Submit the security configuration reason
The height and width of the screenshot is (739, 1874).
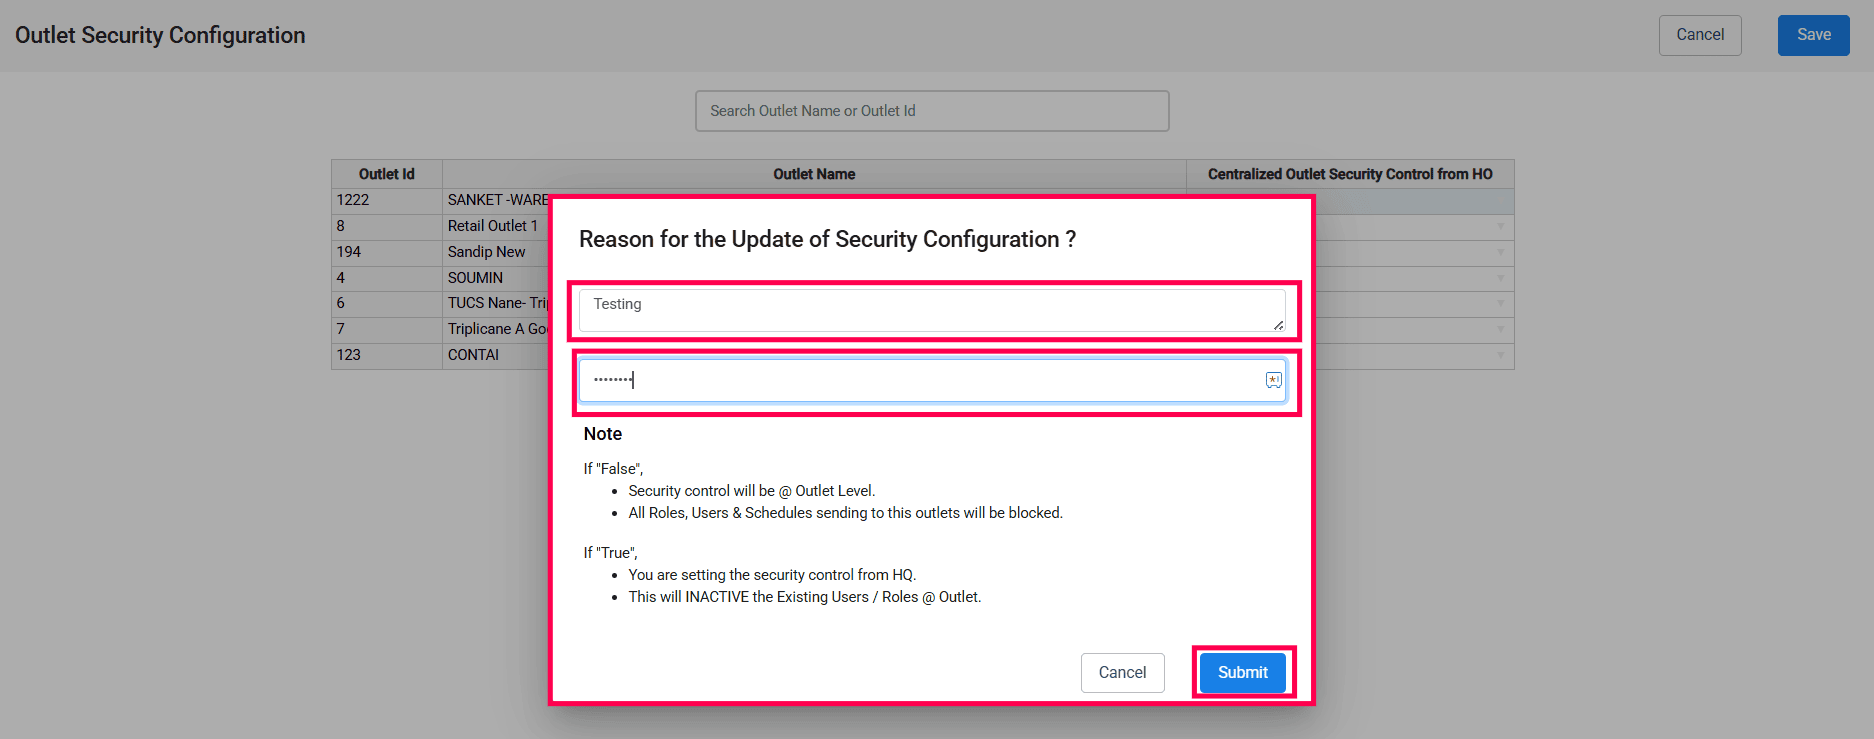pyautogui.click(x=1242, y=673)
